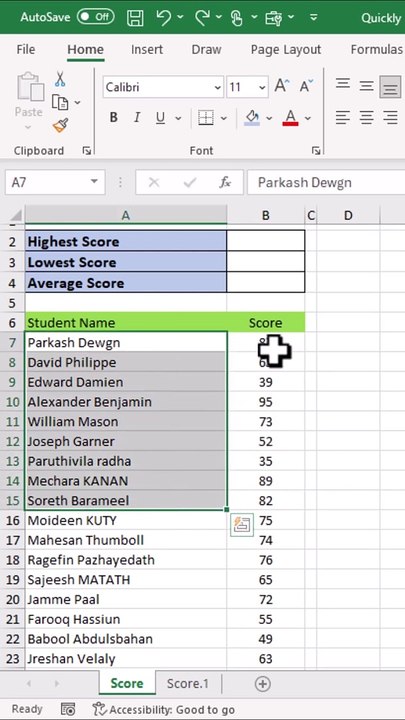
Task: Switch to the Page Layout tab
Action: pyautogui.click(x=286, y=50)
